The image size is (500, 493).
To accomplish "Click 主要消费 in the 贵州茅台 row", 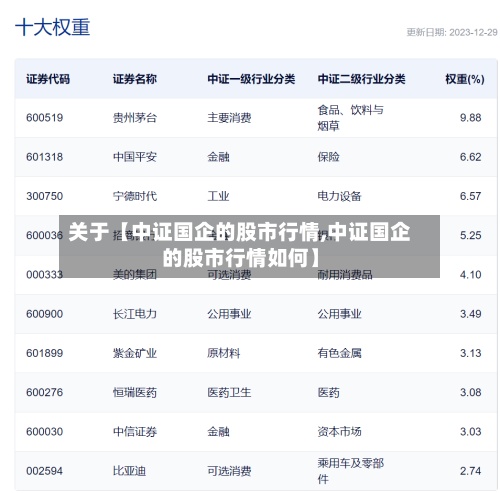I will pyautogui.click(x=229, y=118).
